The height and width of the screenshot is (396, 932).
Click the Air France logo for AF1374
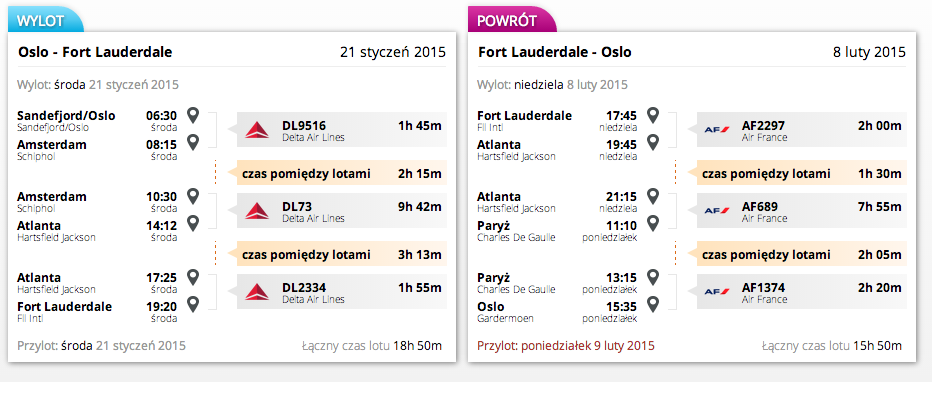coord(716,292)
